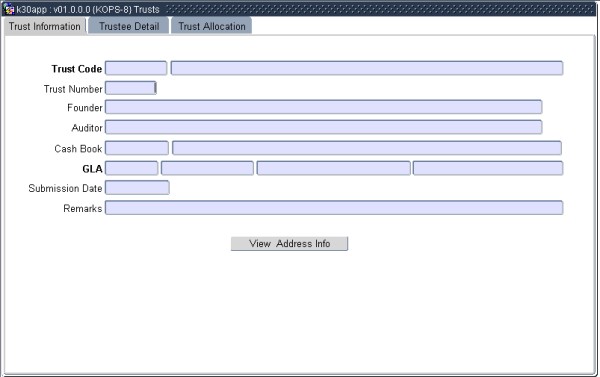Switch to the Trust Information tab

(45, 26)
